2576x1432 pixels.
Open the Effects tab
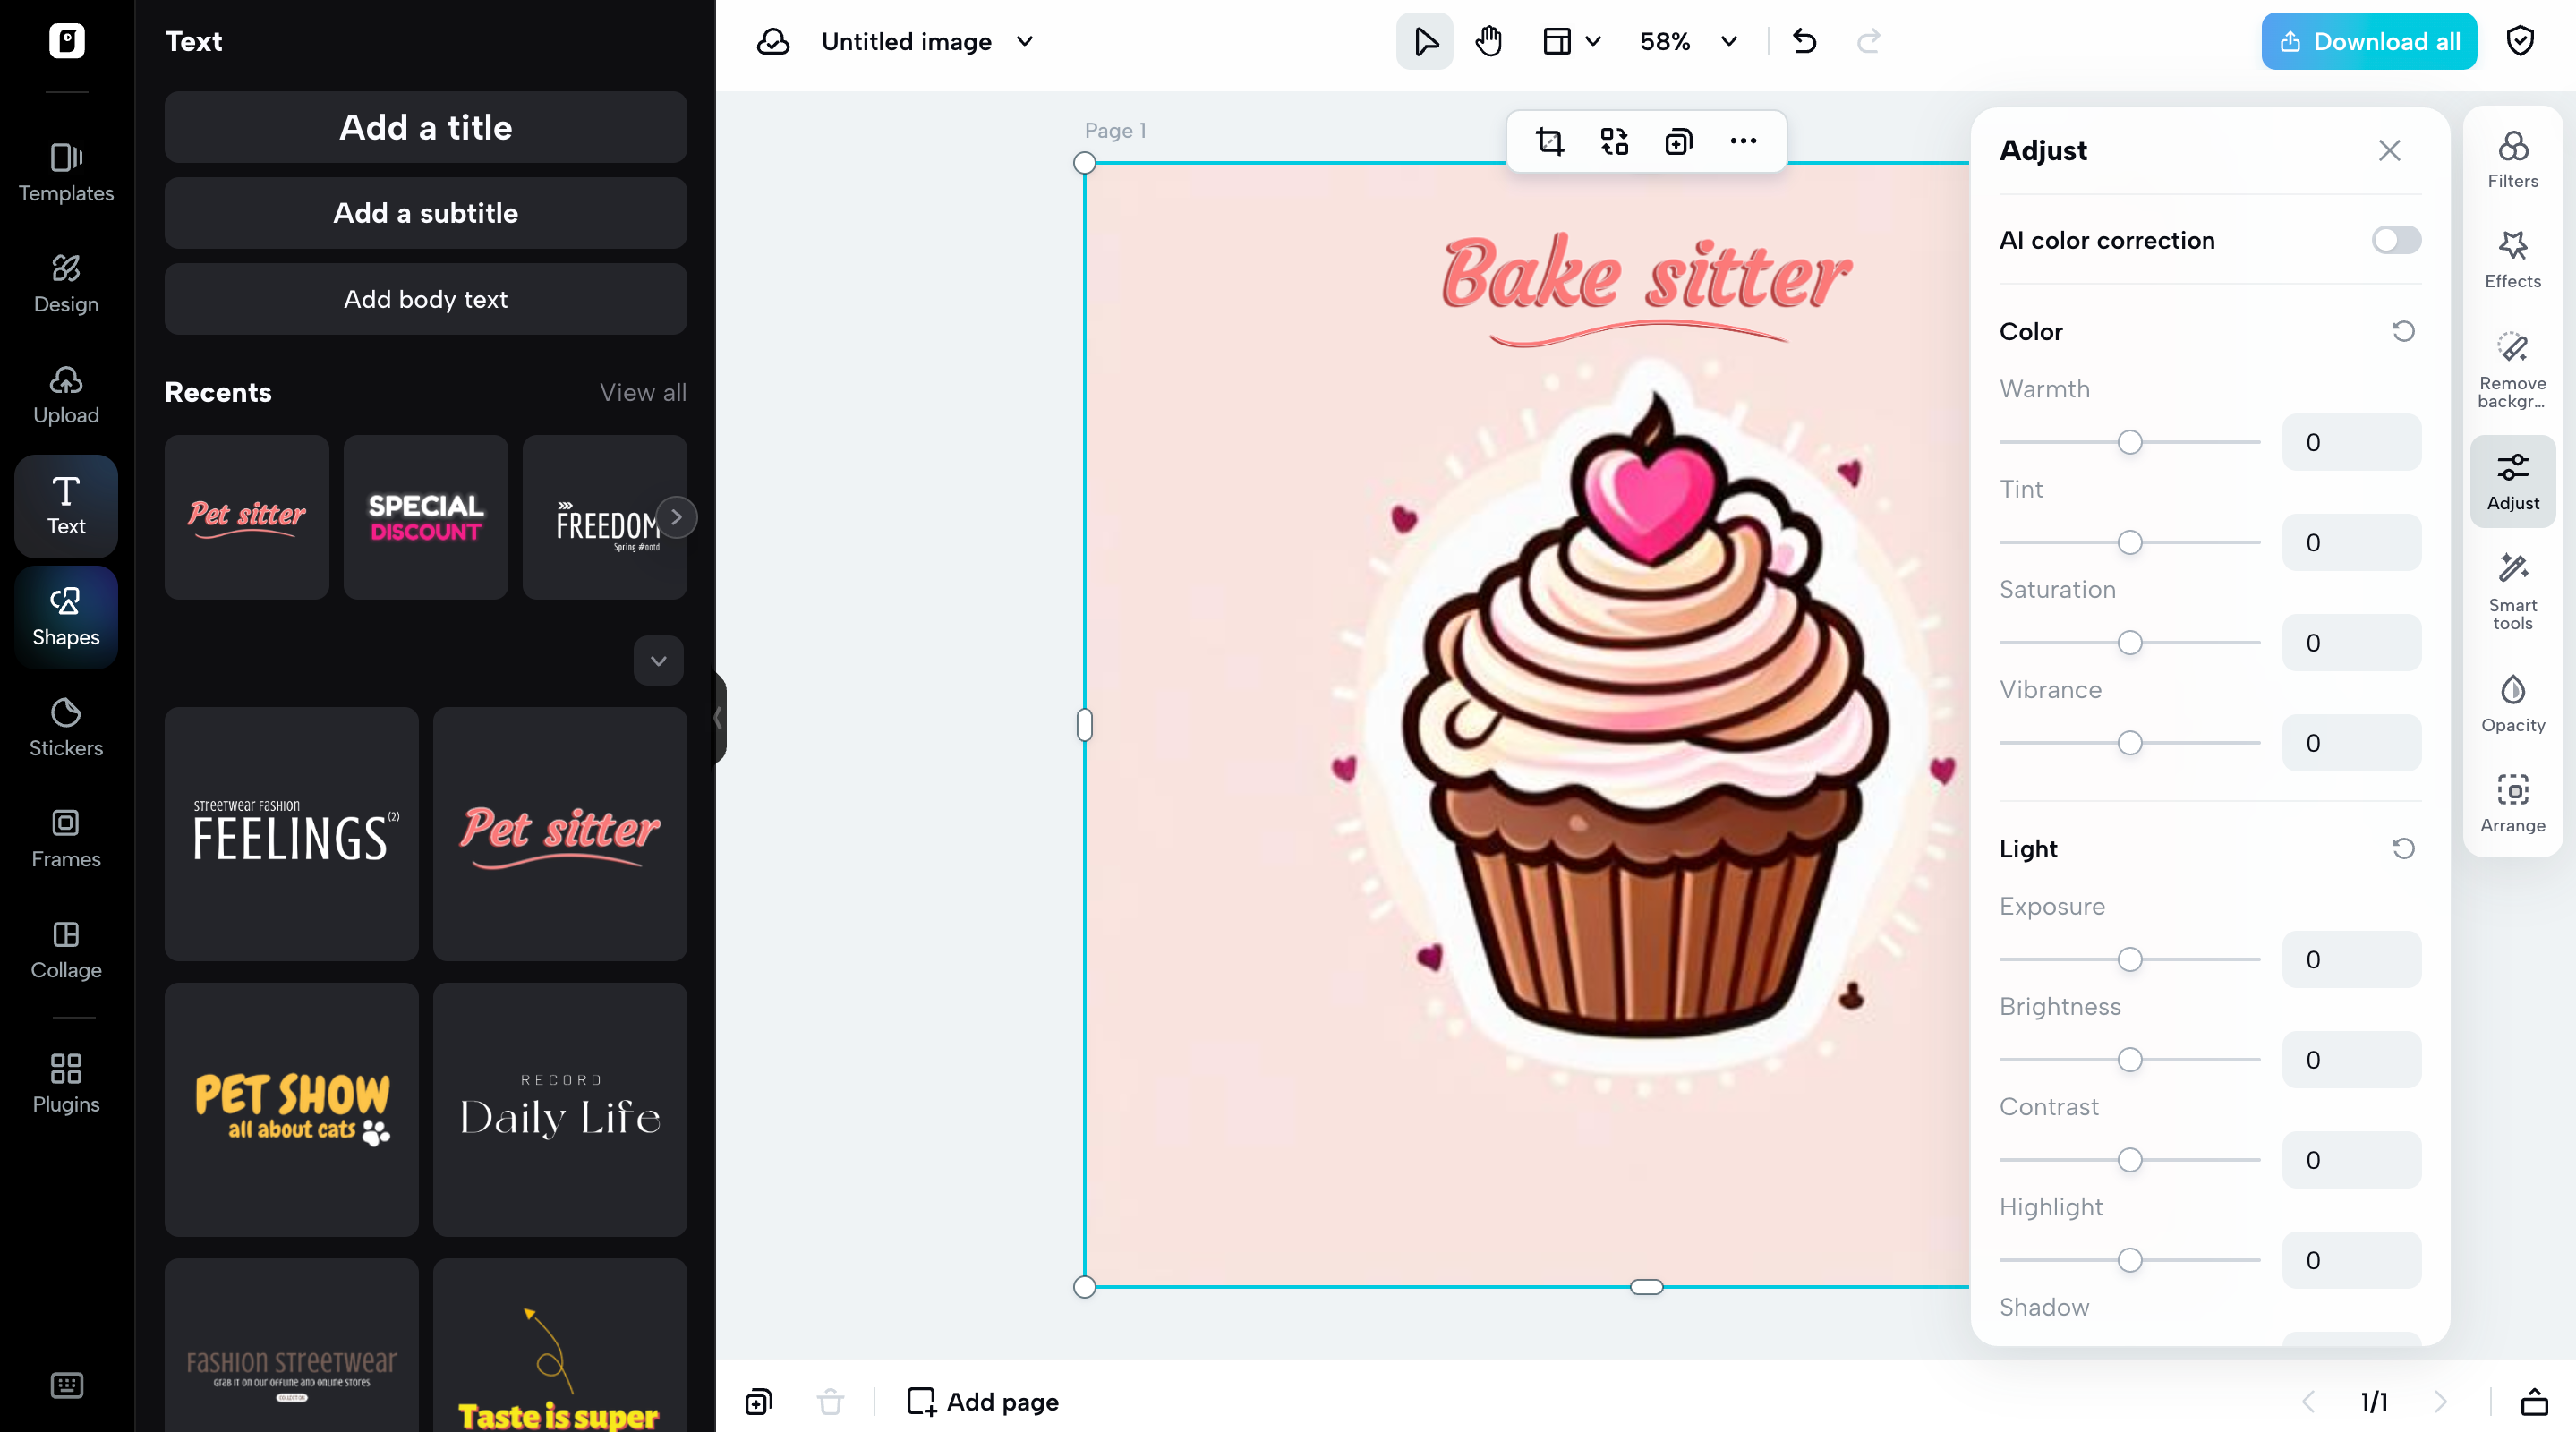[2512, 259]
